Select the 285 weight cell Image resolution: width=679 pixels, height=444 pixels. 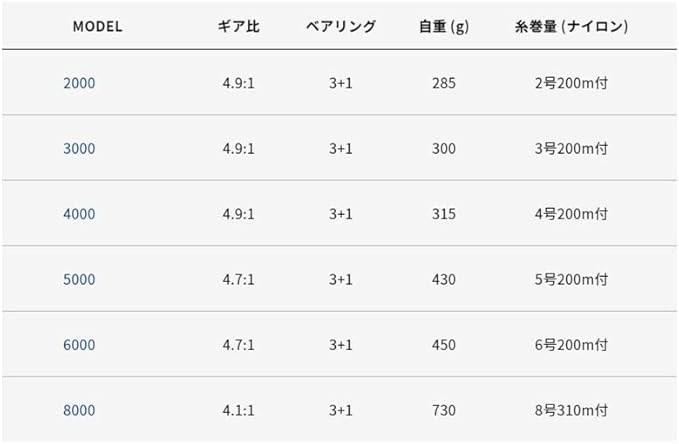pos(444,83)
